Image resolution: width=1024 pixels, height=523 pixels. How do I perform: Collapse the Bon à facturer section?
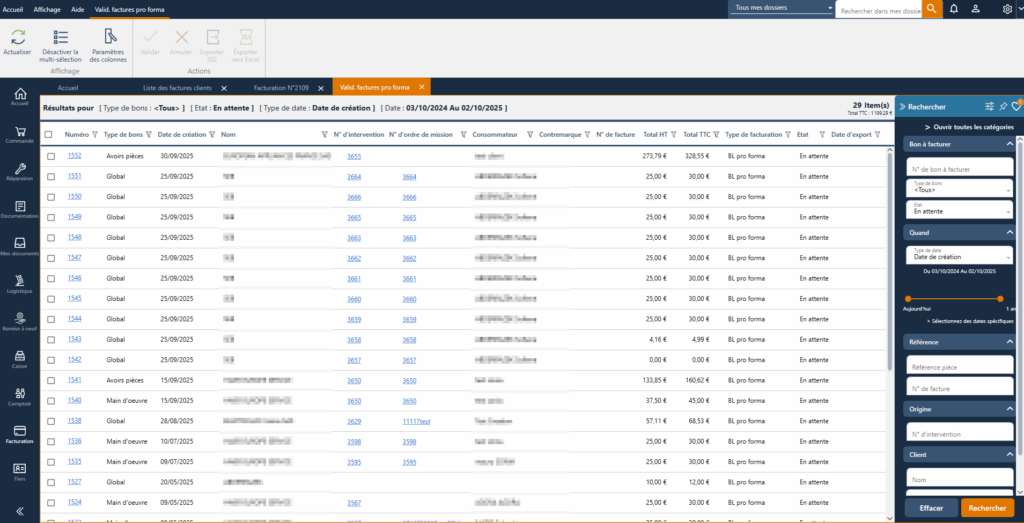pos(1010,144)
